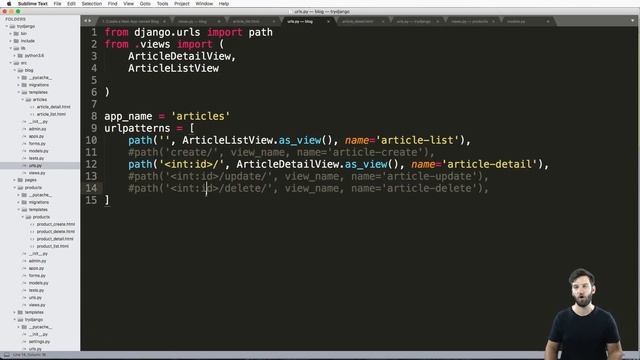Click file icon beside settings.py
Screen dimensions: 640x360
pyautogui.click(x=24, y=342)
